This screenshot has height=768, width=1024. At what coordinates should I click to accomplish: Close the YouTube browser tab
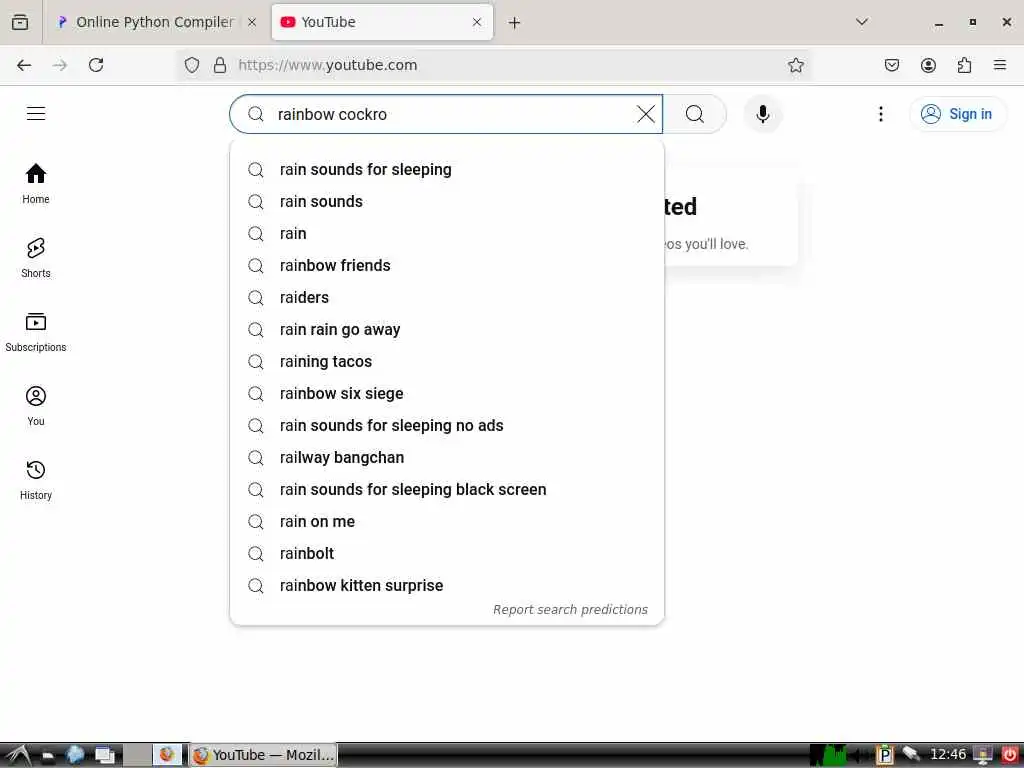pos(477,22)
